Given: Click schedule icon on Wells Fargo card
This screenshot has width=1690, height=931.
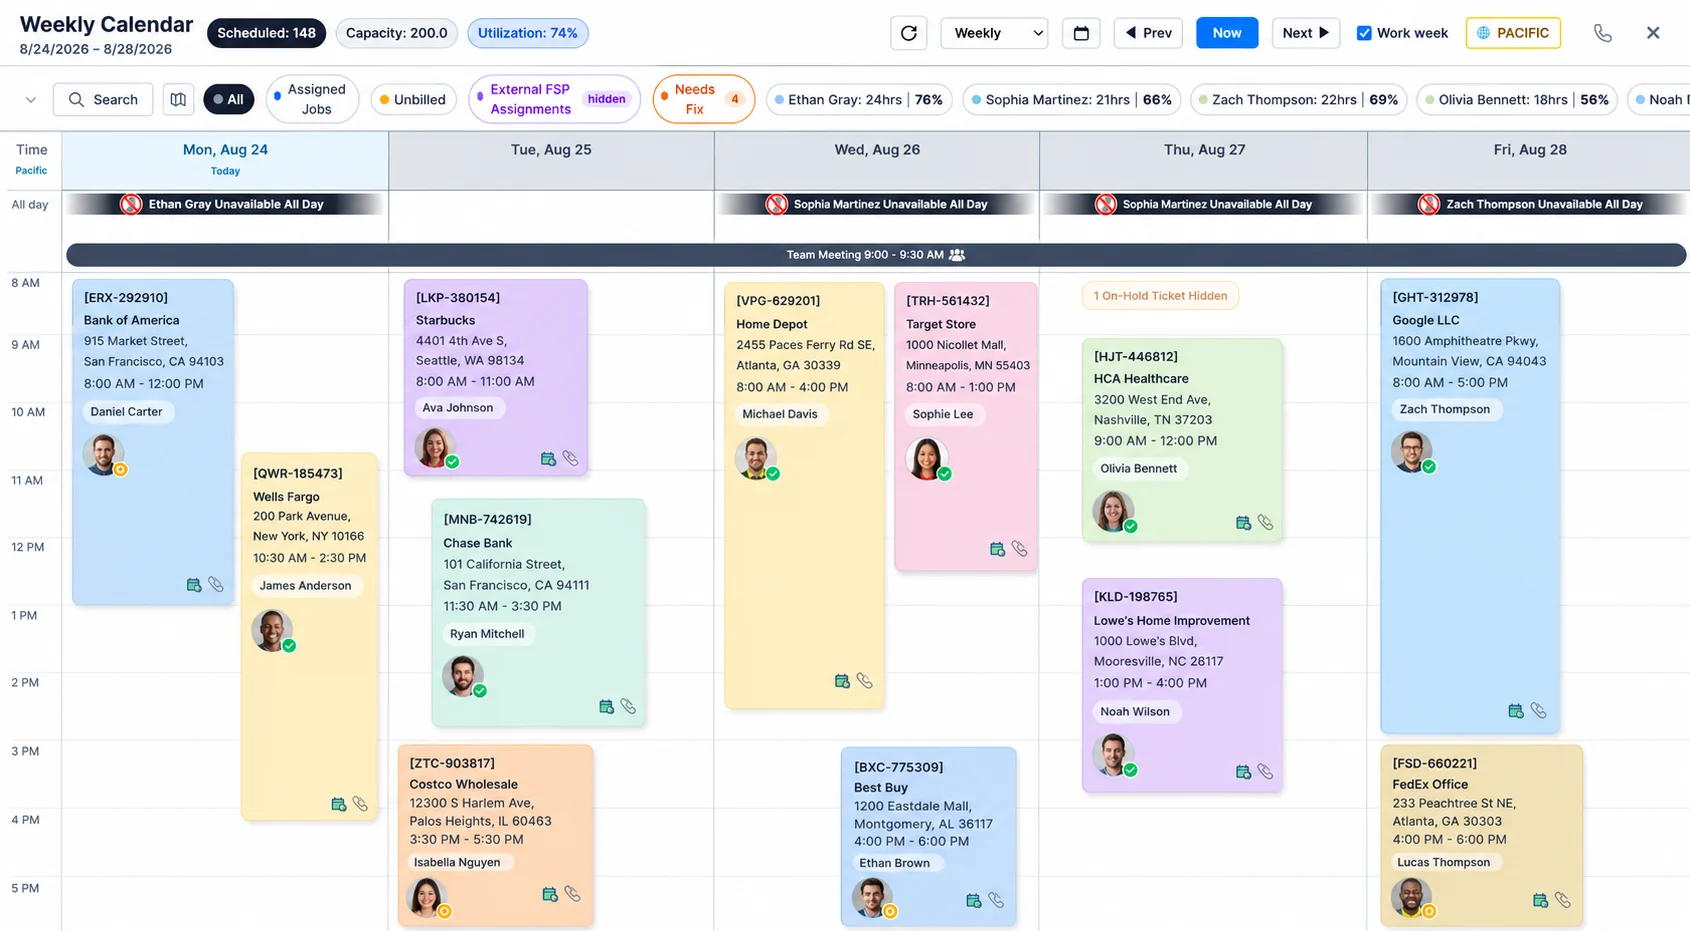Looking at the screenshot, I should (338, 804).
